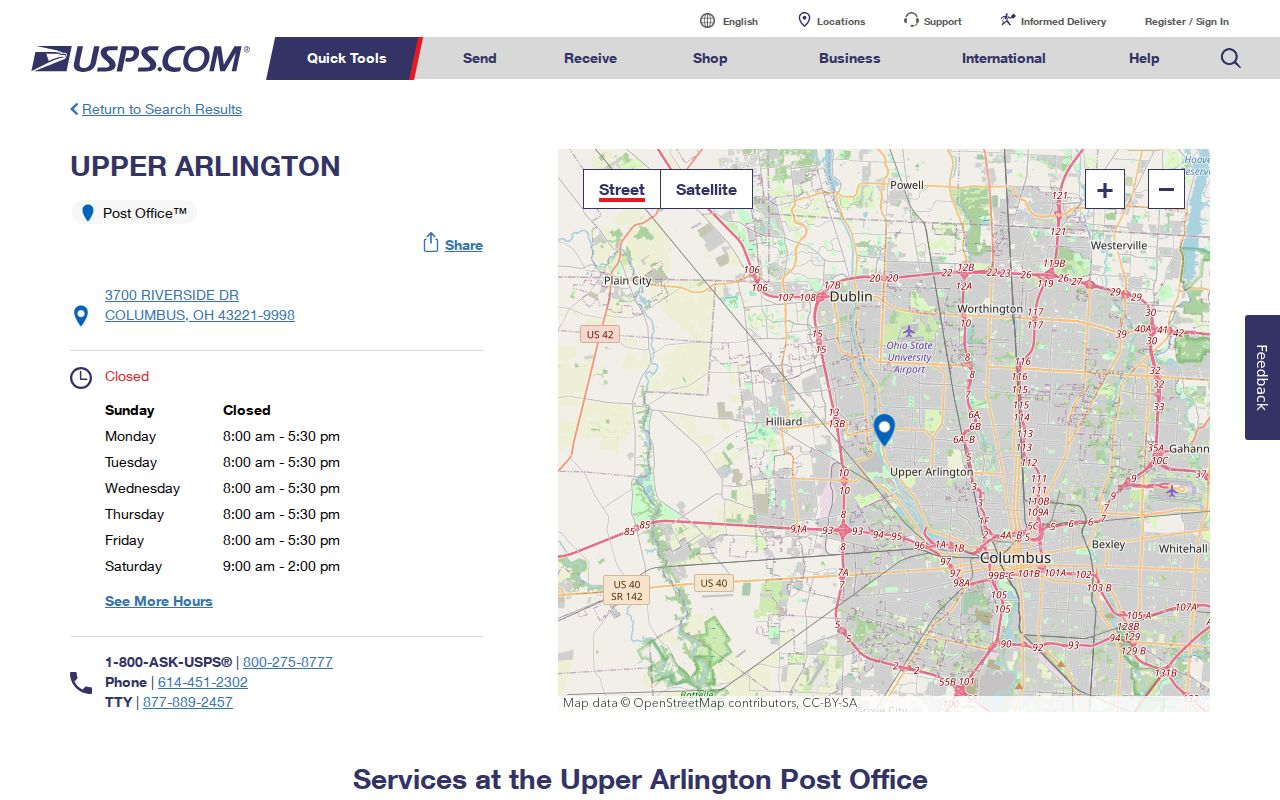The height and width of the screenshot is (800, 1280).
Task: Click Monday hours 8:00 am - 5:30 pm
Action: (281, 436)
